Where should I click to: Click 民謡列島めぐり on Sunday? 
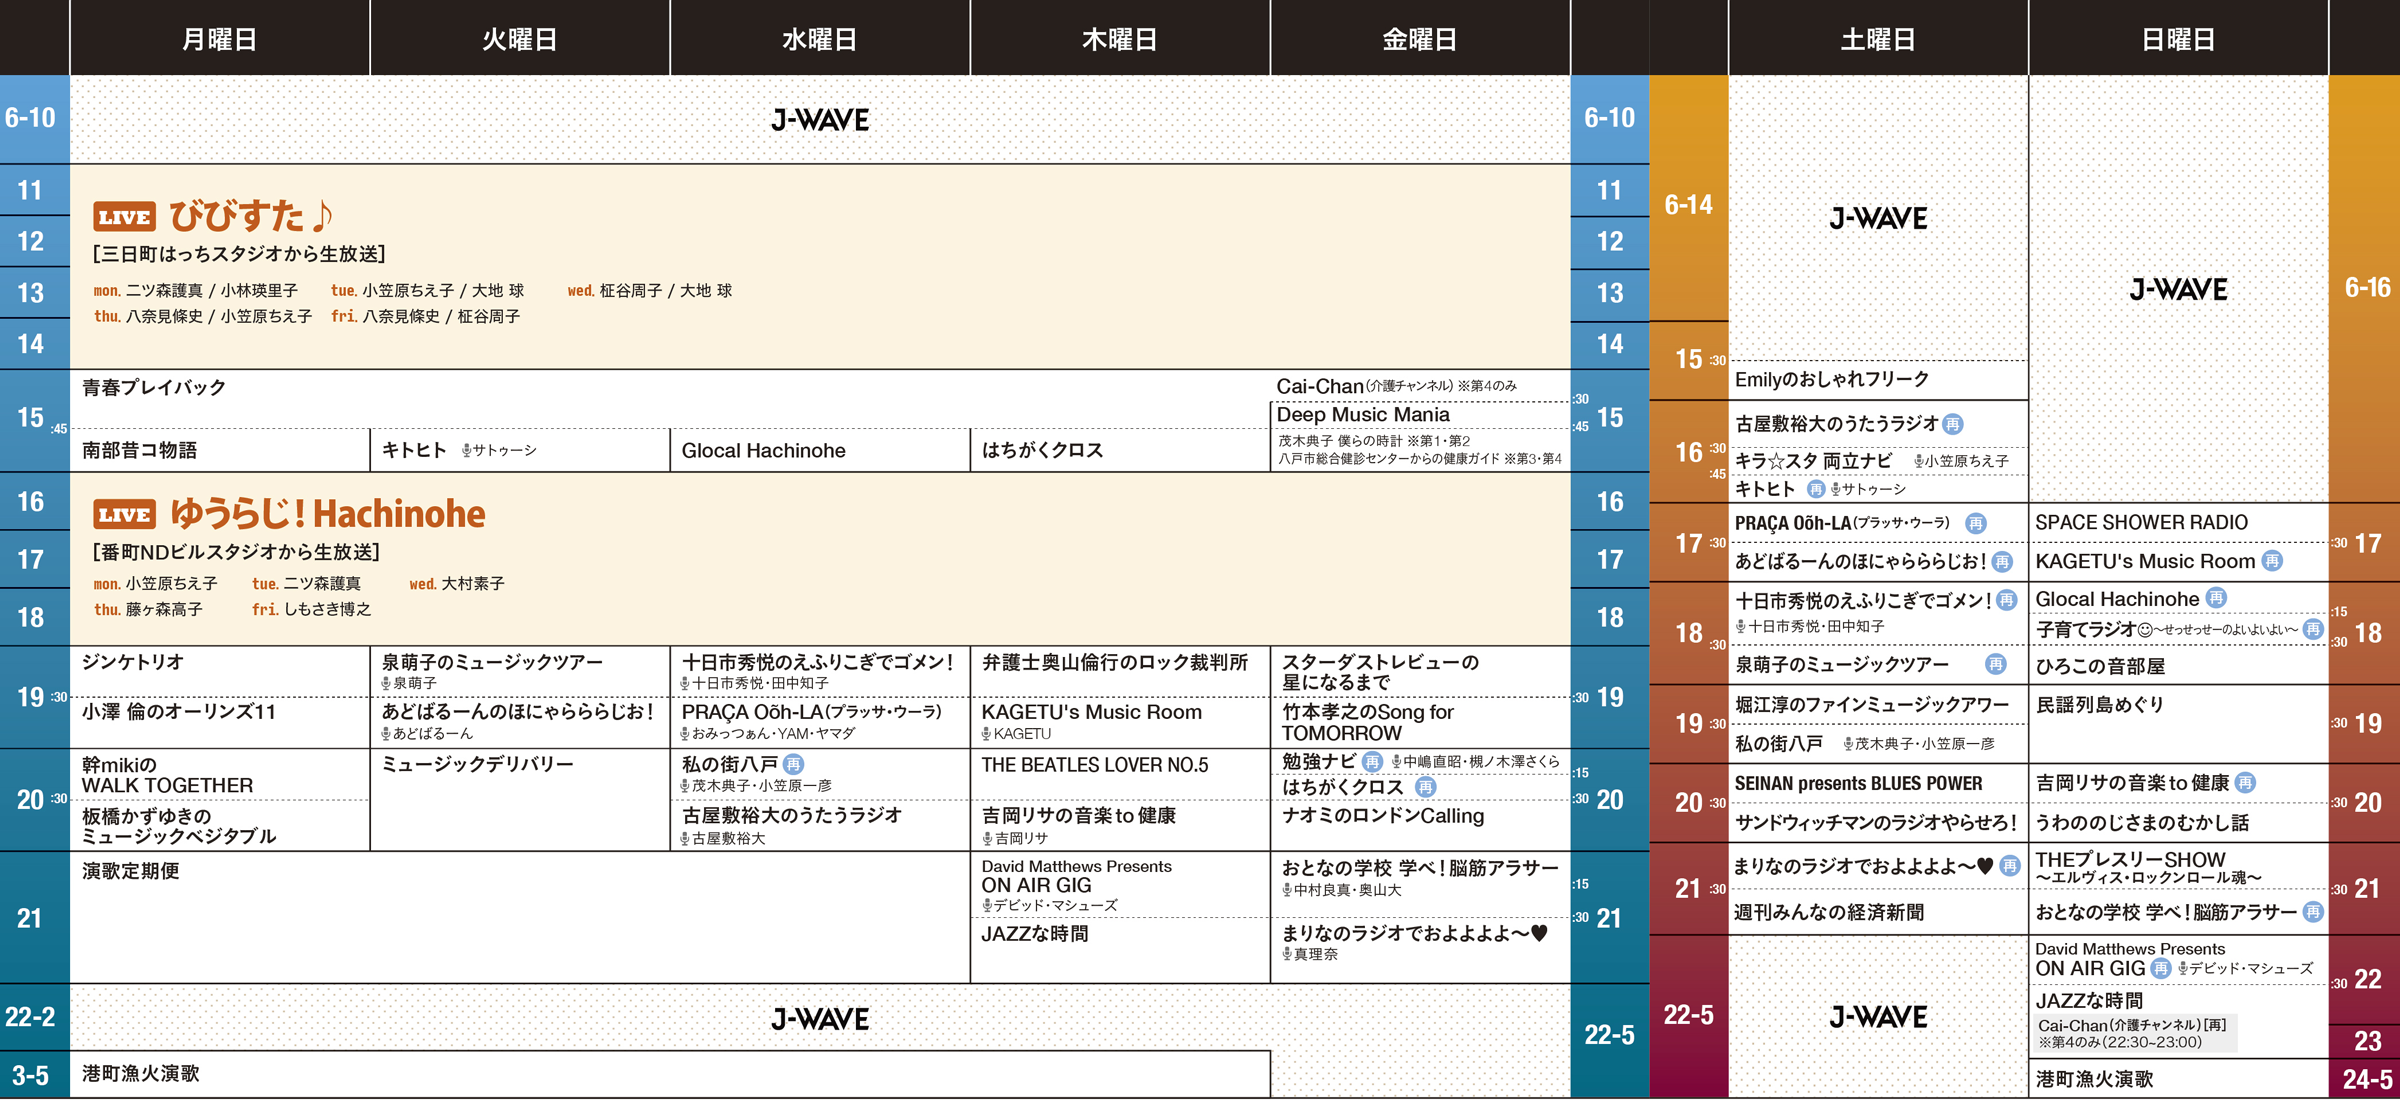[2101, 705]
